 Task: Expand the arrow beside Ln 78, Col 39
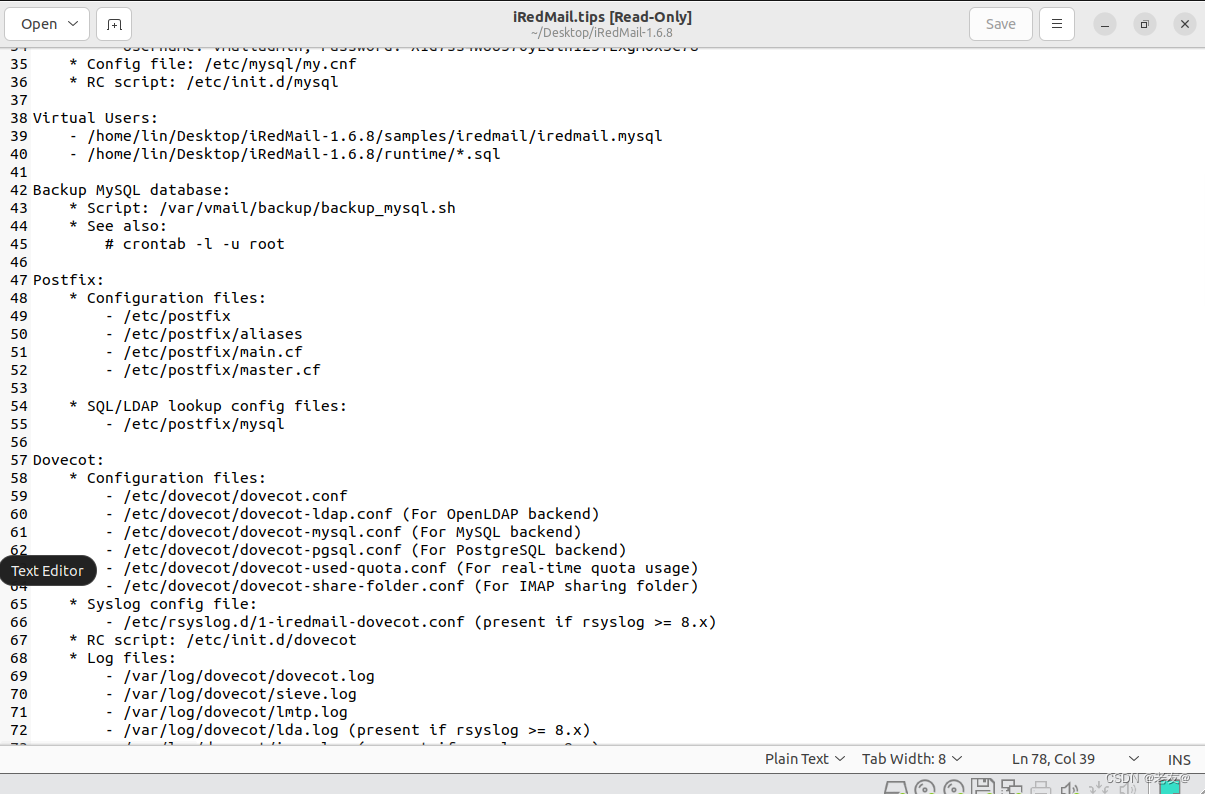(1133, 759)
